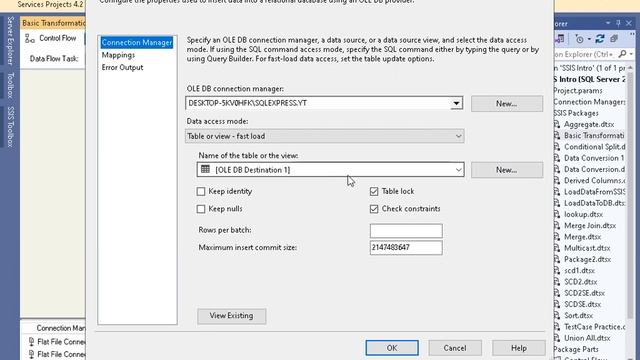Pin the Solution Explorer panel with pushpin icon
This screenshot has width=640, height=360.
tap(618, 23)
